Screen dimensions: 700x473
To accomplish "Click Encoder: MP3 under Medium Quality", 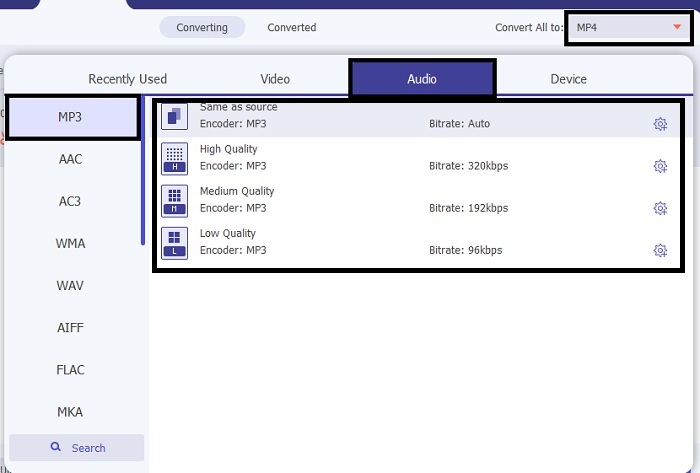I will (233, 208).
